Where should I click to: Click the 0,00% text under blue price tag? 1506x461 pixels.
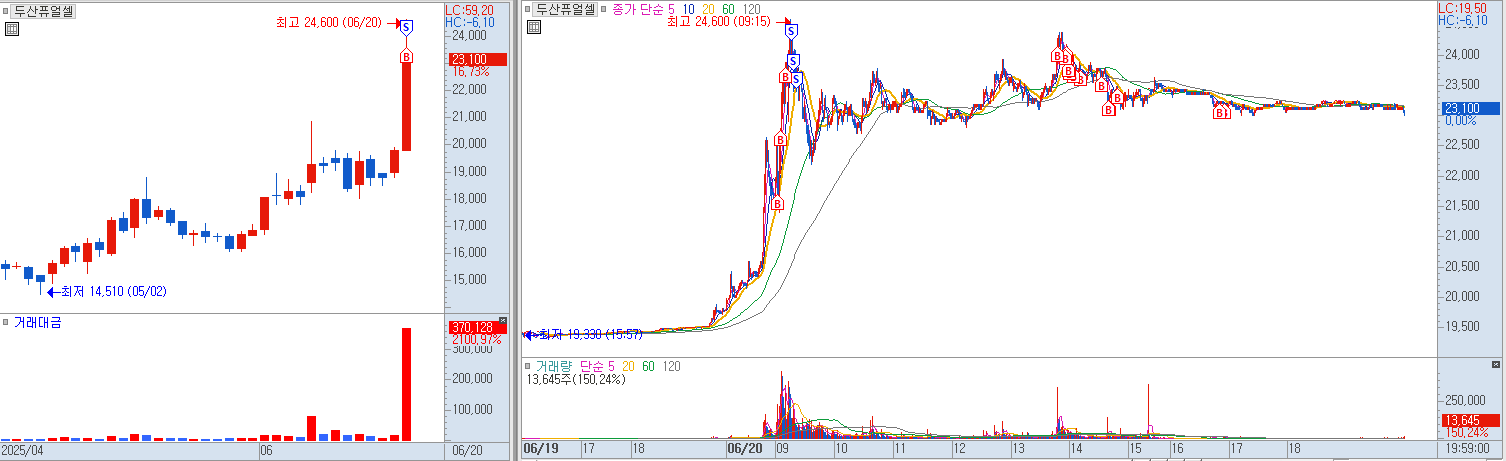(x=1461, y=121)
